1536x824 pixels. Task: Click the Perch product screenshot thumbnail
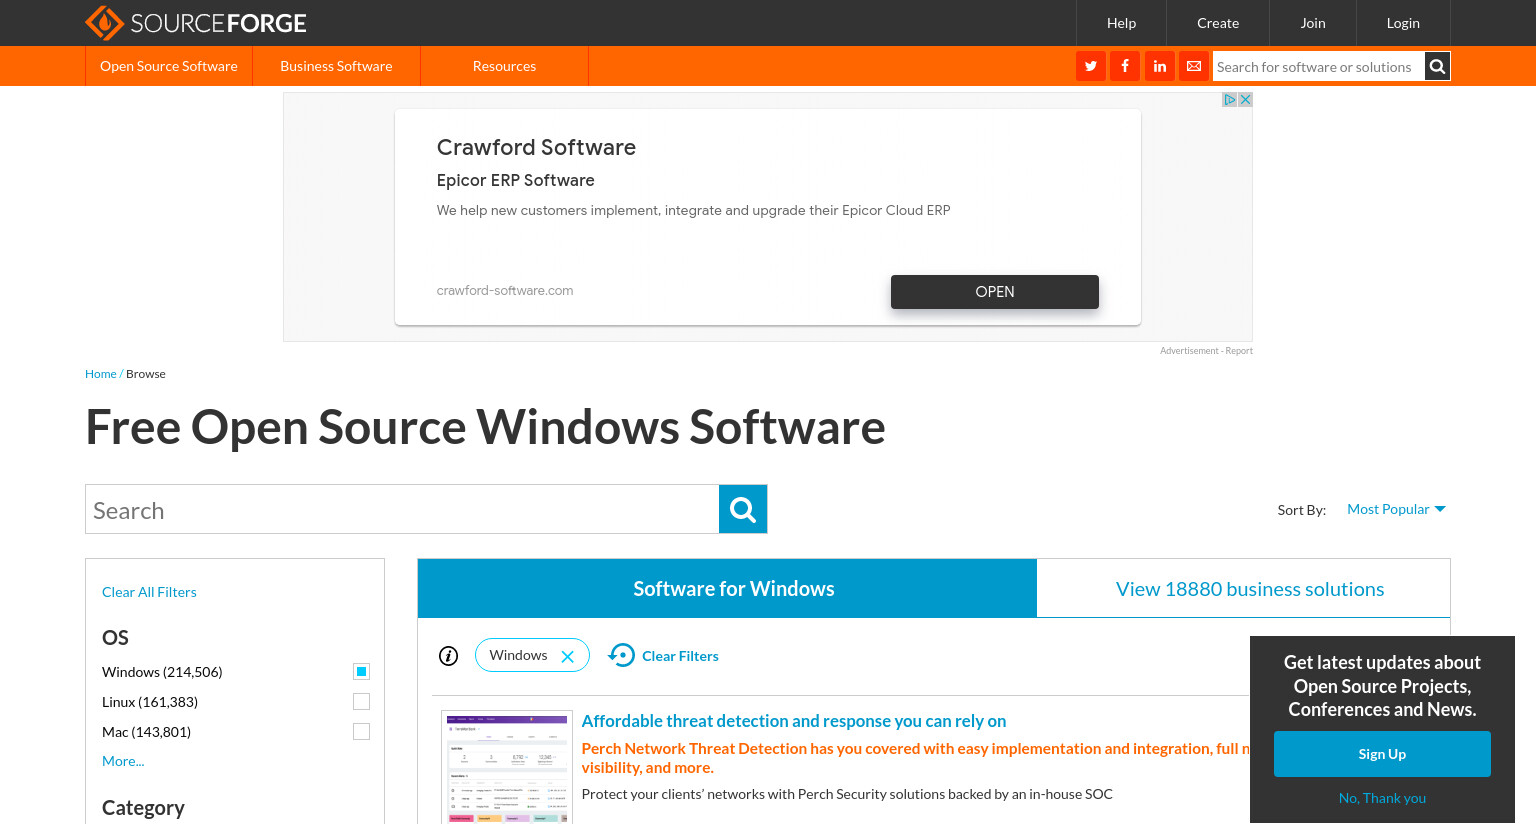point(507,767)
